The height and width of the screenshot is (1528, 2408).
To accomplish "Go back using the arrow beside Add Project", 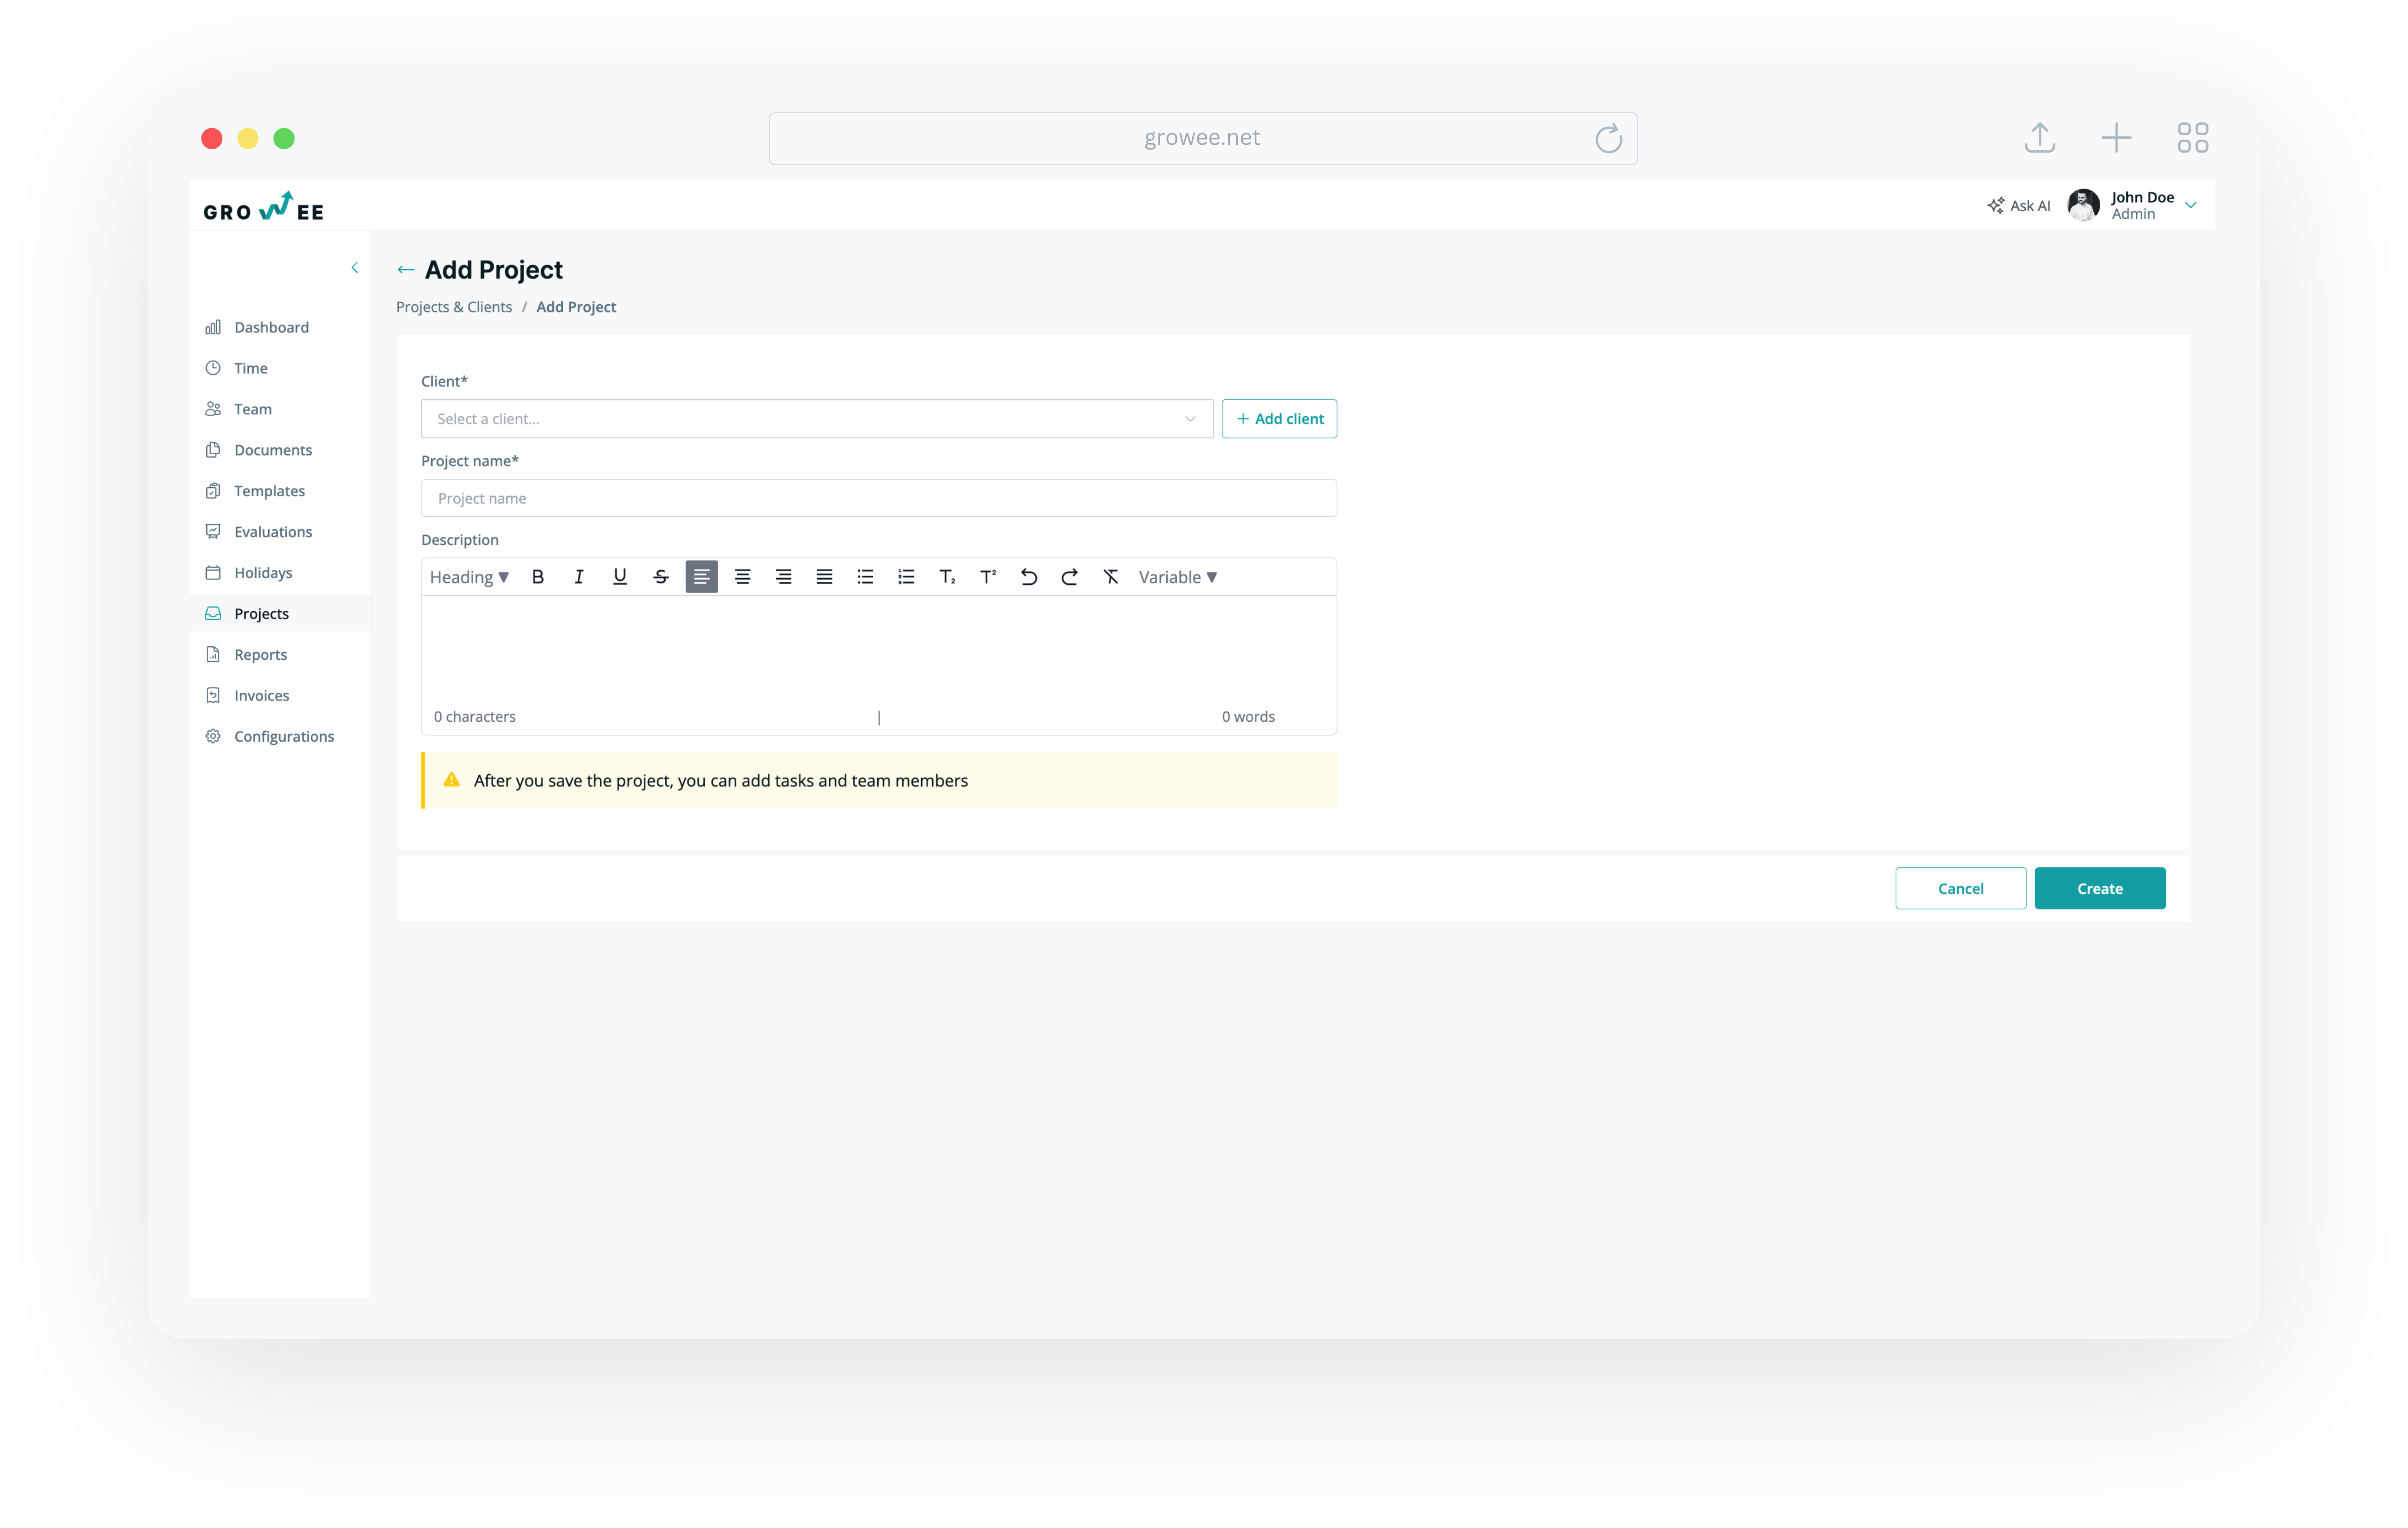I will click(x=406, y=270).
